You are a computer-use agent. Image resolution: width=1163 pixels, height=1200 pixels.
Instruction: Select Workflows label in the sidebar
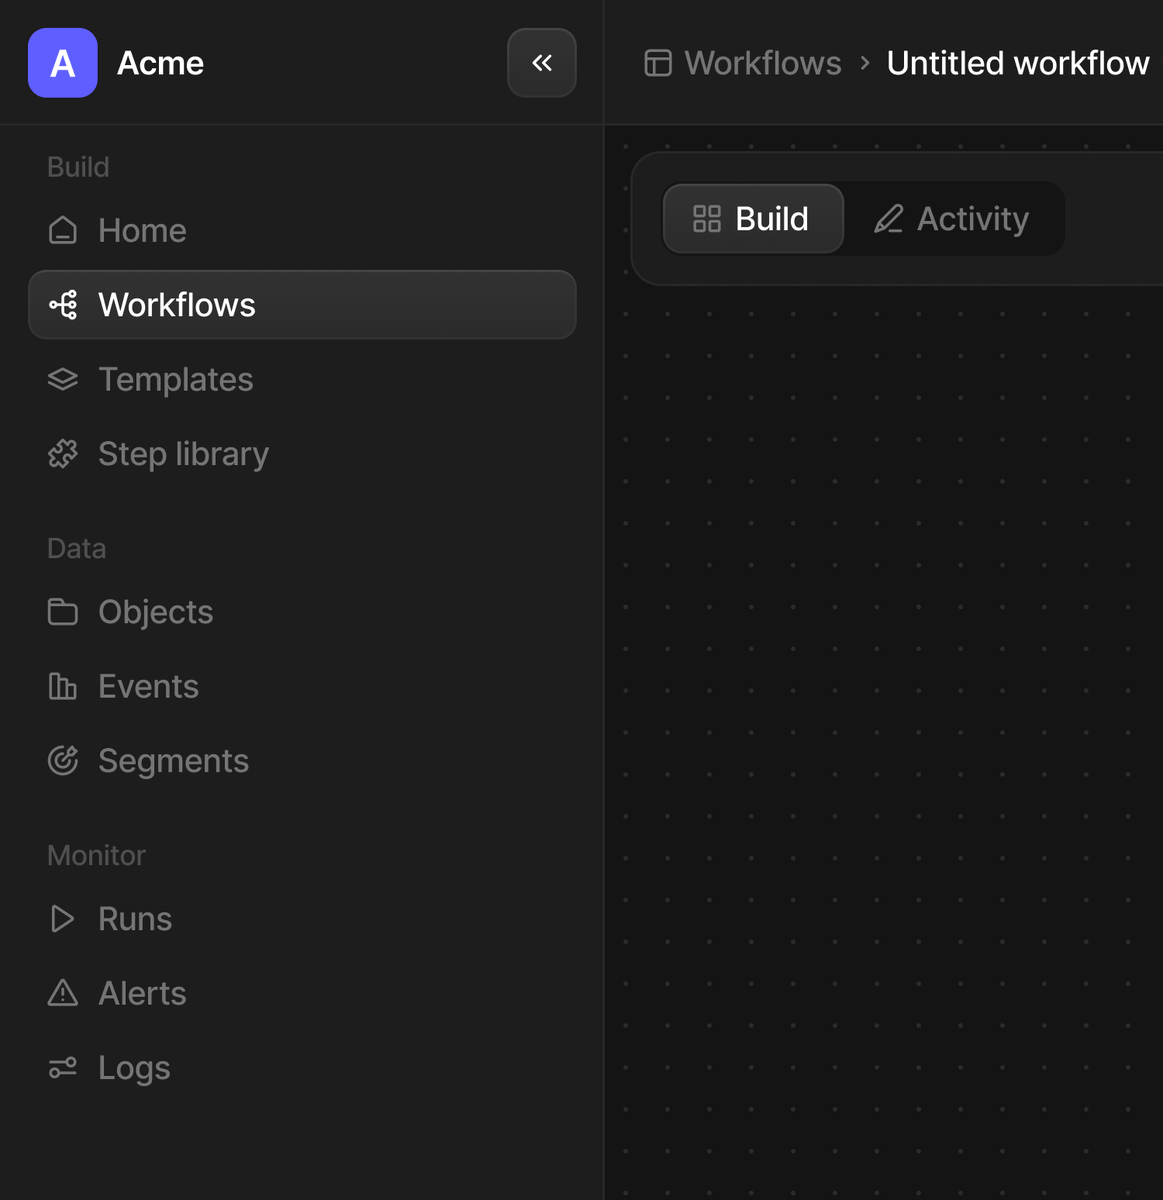[x=177, y=305]
